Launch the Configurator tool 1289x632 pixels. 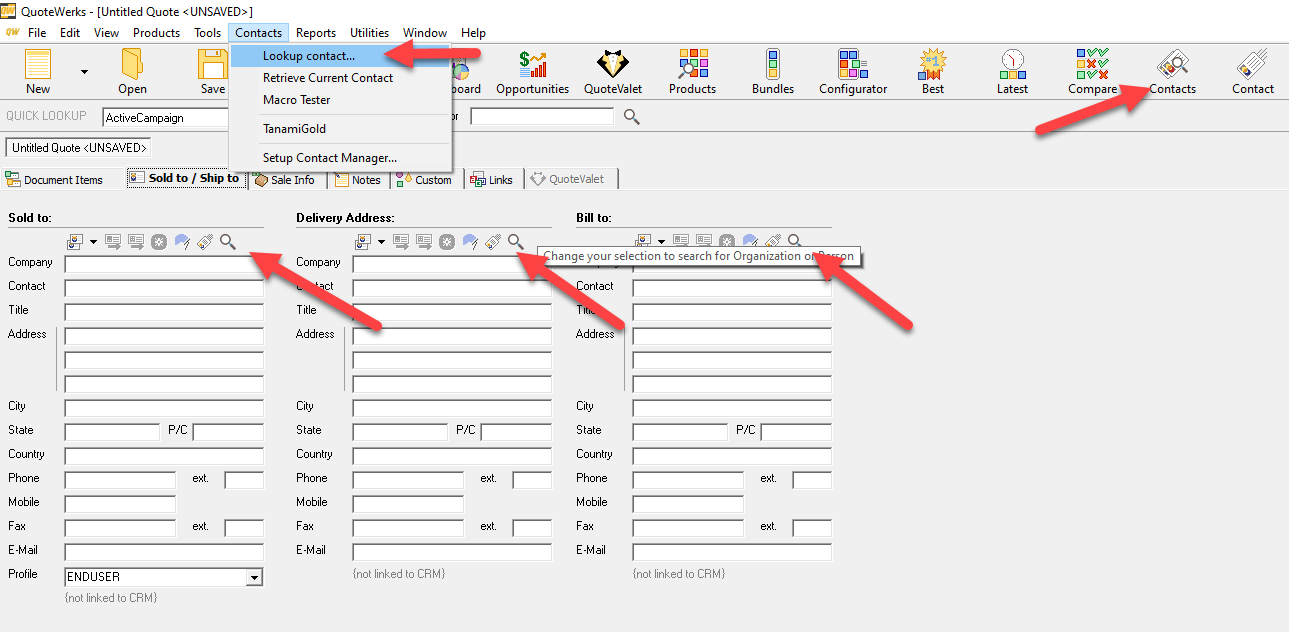(852, 71)
